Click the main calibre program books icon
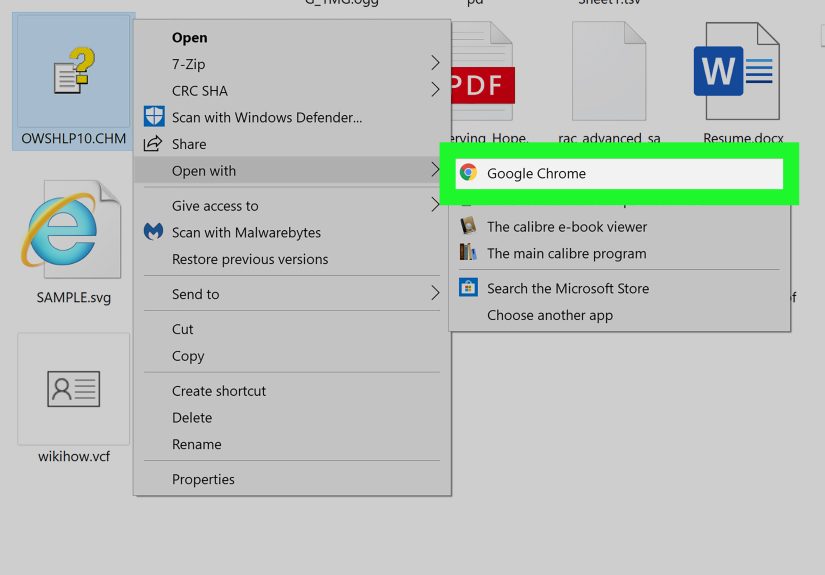Screen dimensions: 825x575 tap(468, 253)
